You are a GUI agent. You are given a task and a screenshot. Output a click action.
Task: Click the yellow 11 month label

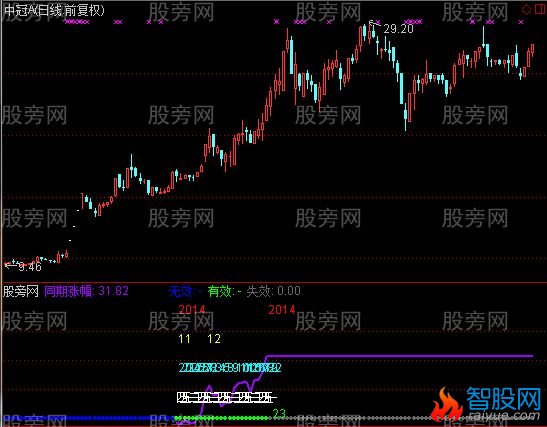[184, 339]
